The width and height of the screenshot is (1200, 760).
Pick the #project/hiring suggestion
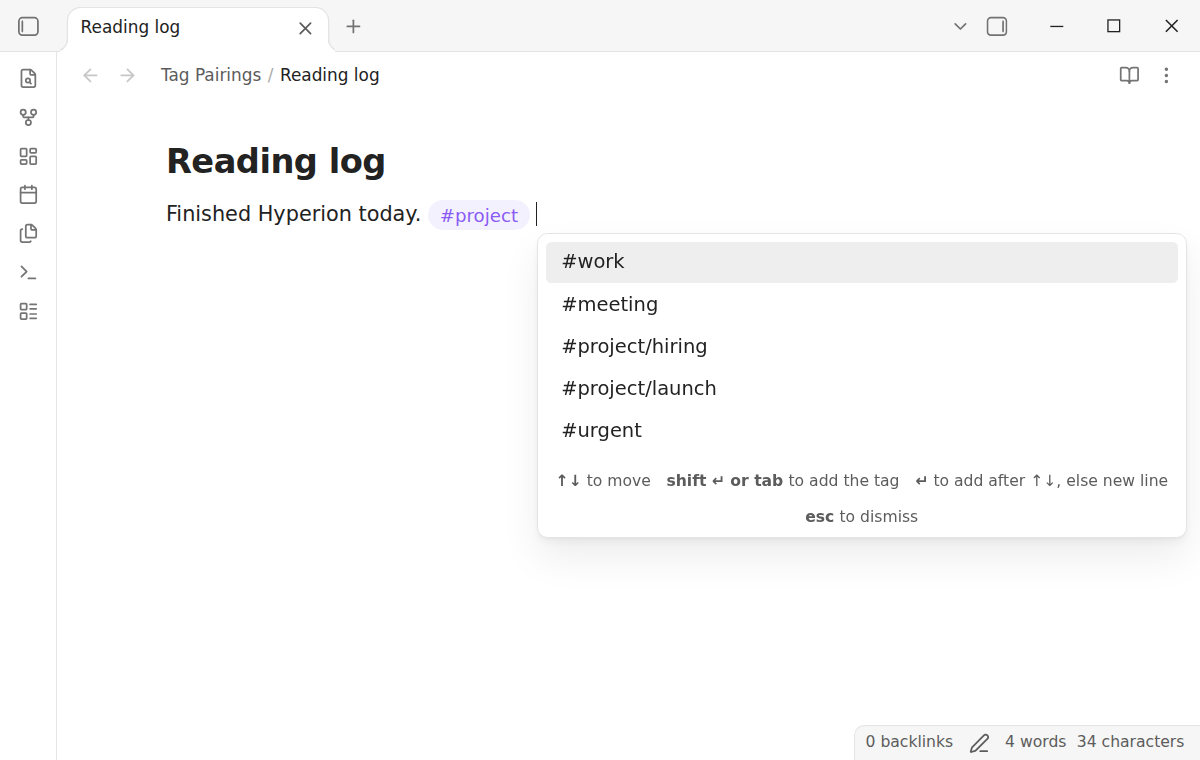tap(862, 346)
